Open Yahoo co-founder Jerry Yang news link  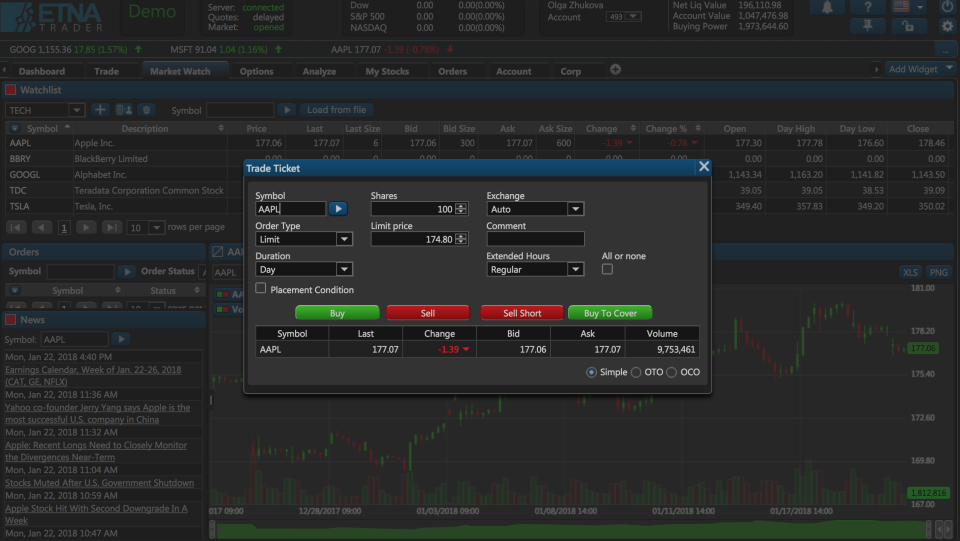[x=97, y=414]
